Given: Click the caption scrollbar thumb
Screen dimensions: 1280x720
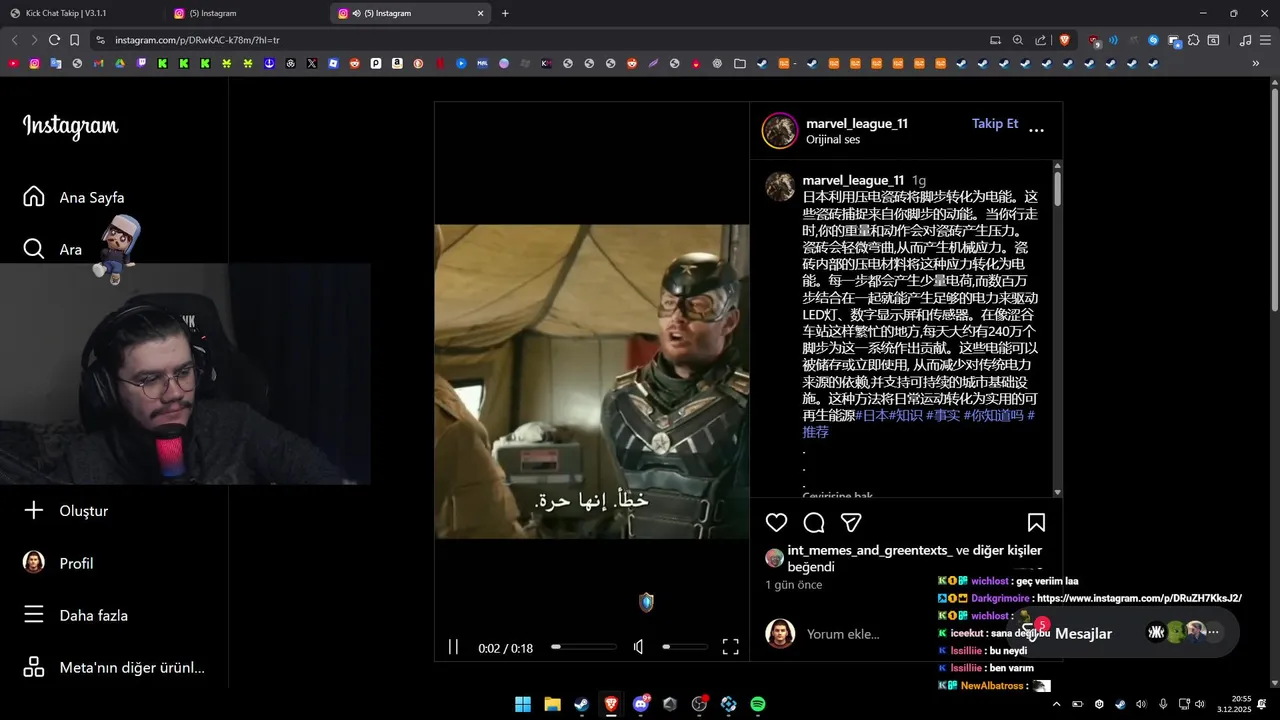Looking at the screenshot, I should click(x=1057, y=189).
